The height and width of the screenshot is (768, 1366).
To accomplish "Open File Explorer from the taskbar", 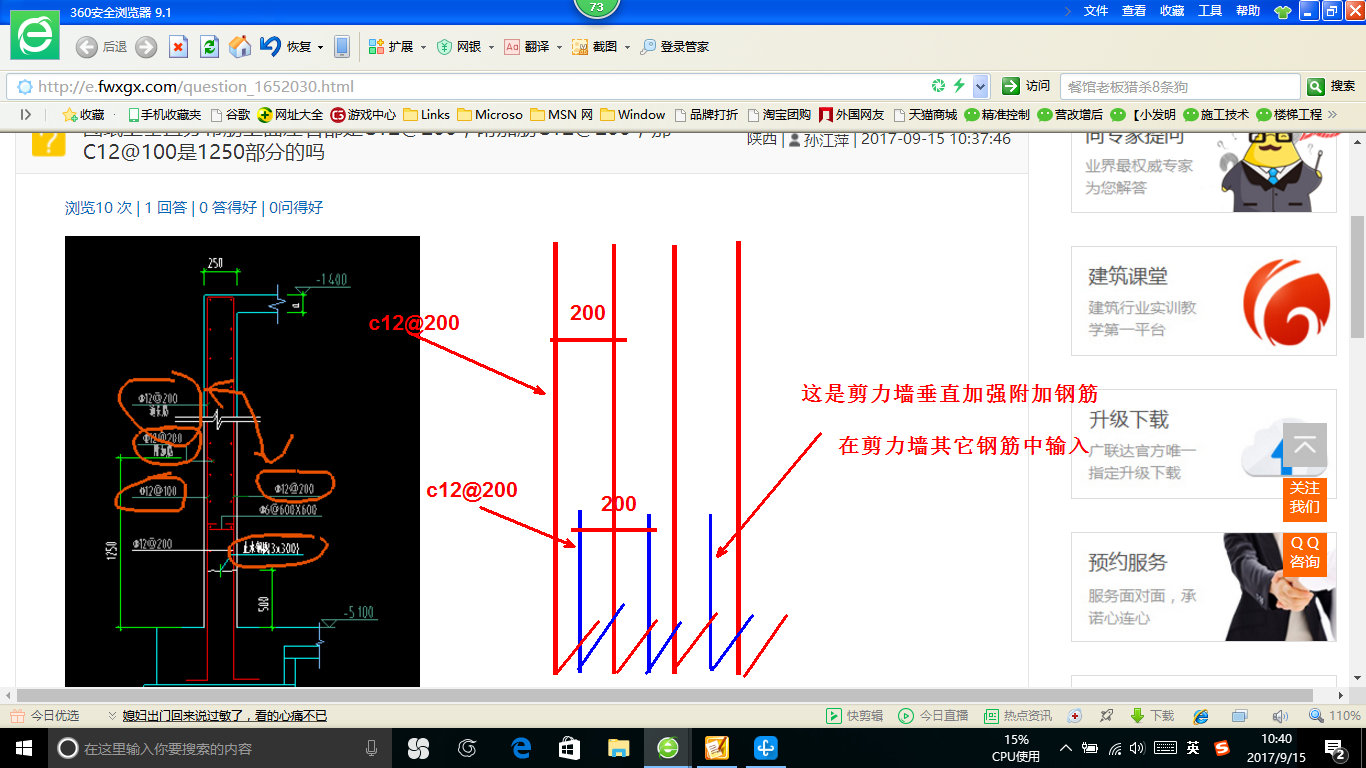I will click(x=619, y=747).
